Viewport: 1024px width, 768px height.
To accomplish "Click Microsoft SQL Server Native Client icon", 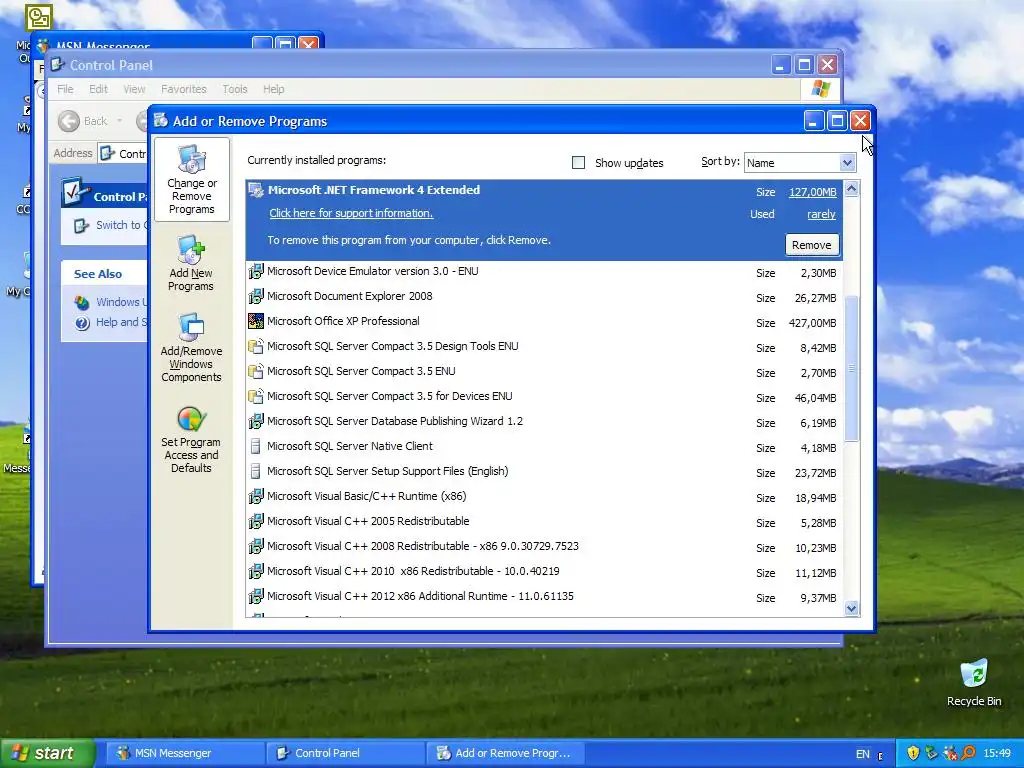I will pos(256,447).
